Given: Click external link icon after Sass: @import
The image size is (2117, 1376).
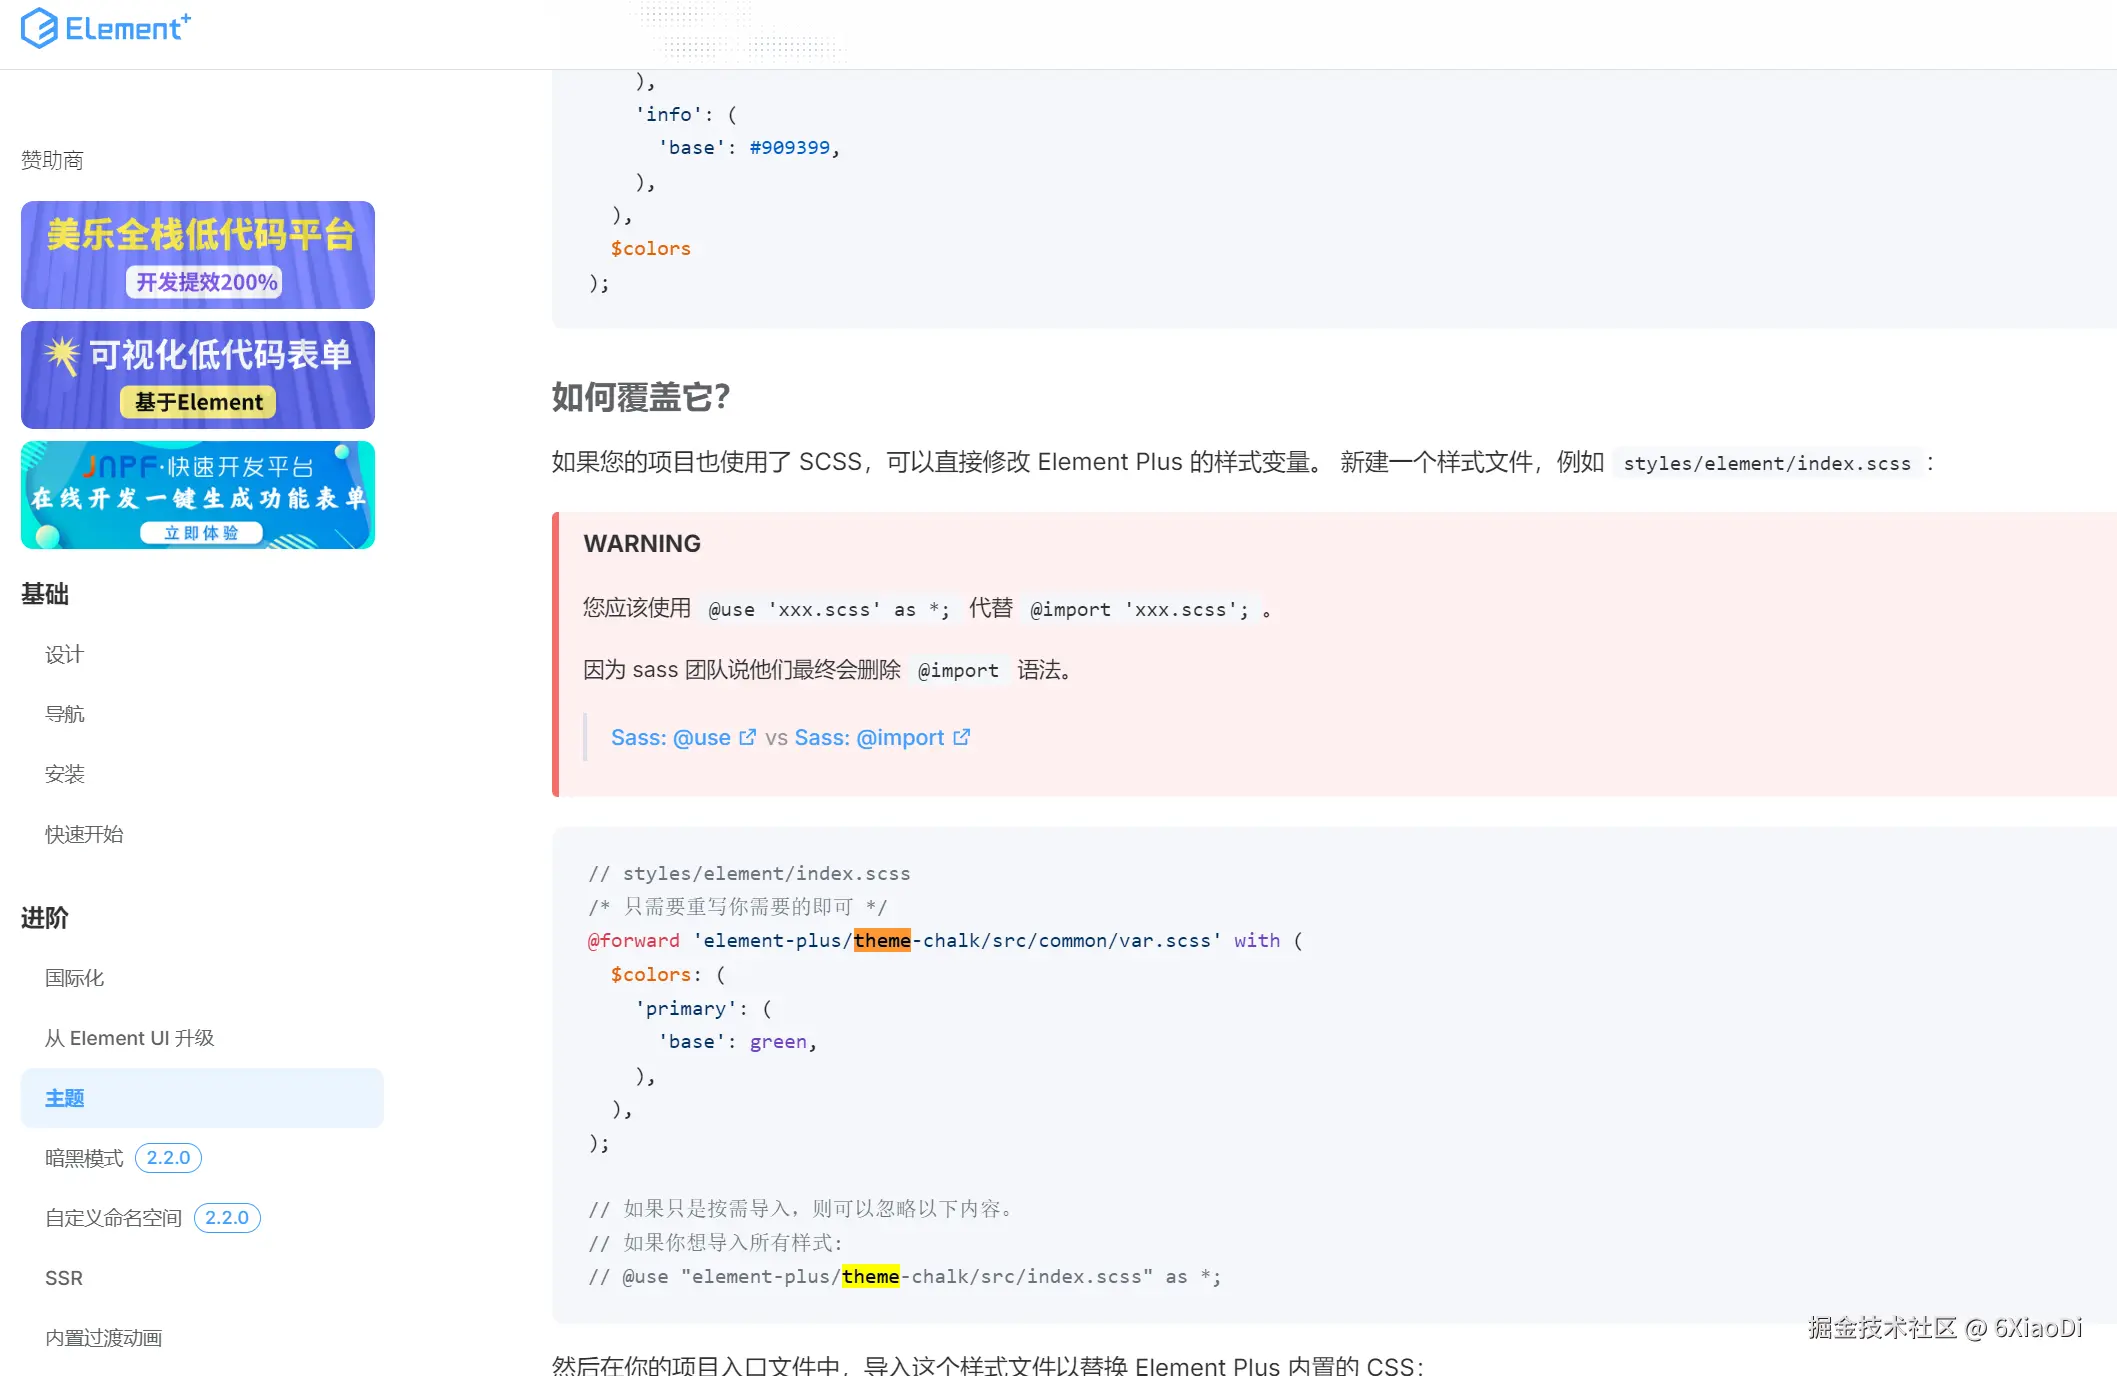Looking at the screenshot, I should 961,737.
